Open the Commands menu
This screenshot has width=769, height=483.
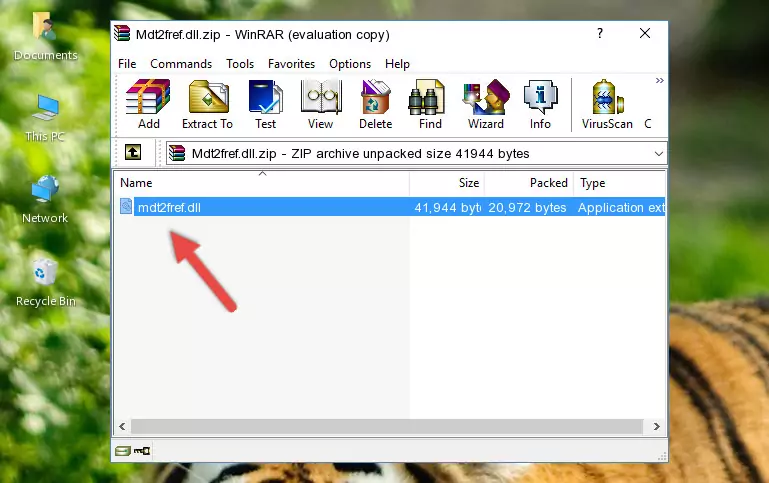(181, 64)
